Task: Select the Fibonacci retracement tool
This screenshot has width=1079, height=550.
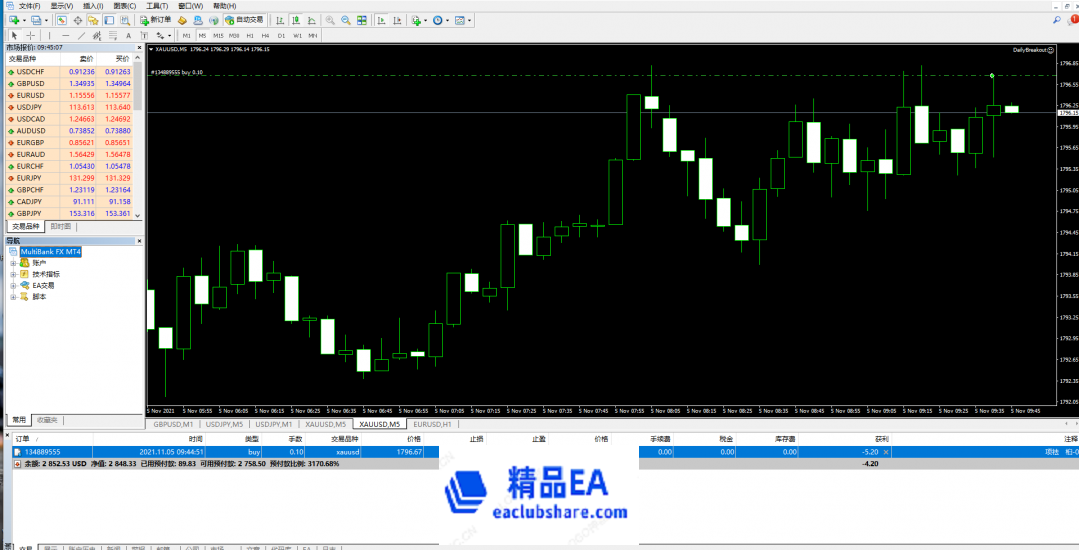Action: 113,35
